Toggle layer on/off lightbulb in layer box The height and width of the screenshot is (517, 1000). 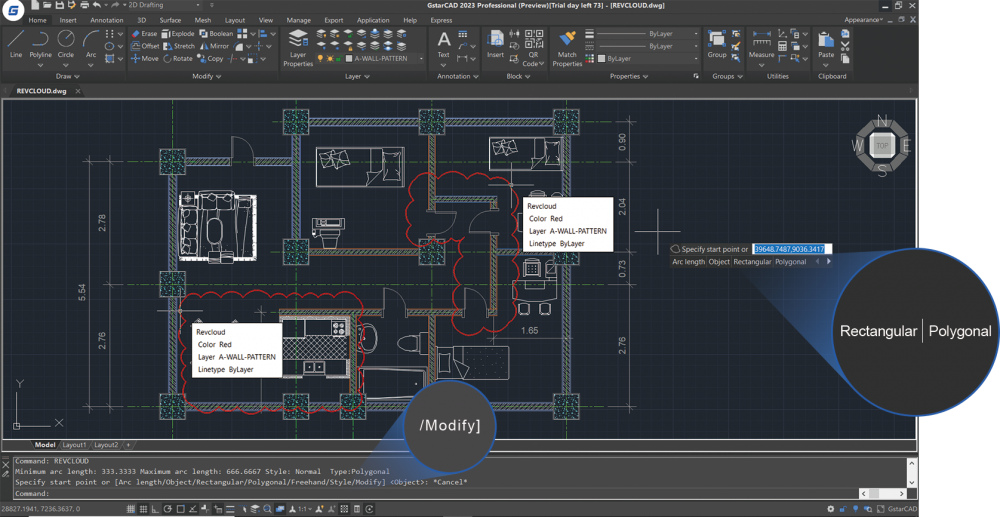[321, 59]
